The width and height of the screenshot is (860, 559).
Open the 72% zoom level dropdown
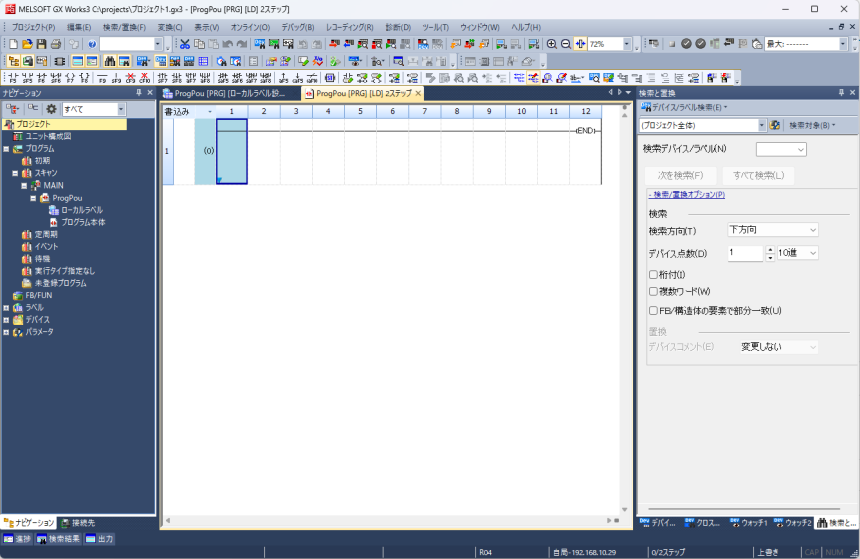[x=627, y=45]
